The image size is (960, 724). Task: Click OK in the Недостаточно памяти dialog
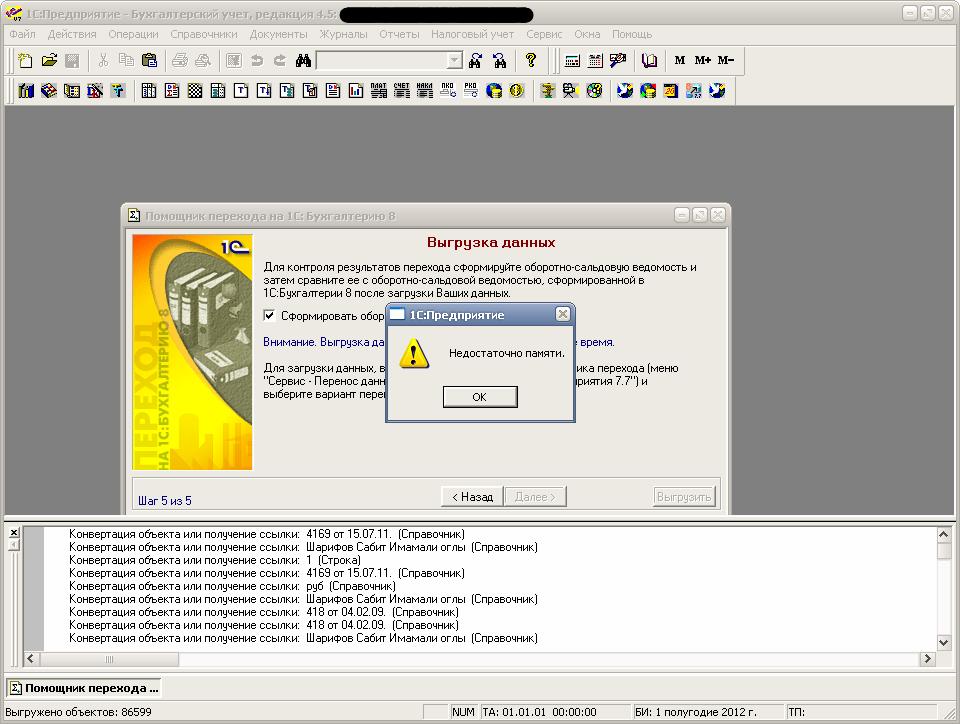pos(480,397)
